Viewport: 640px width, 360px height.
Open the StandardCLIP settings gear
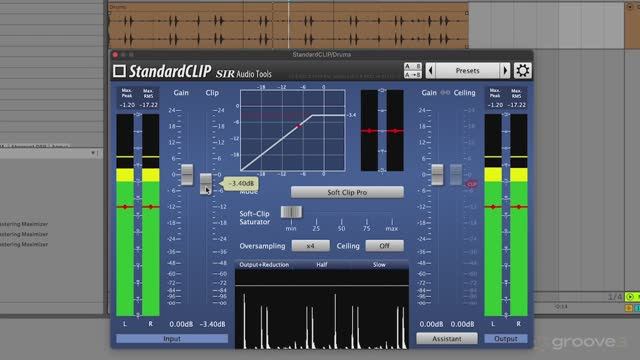pos(522,71)
